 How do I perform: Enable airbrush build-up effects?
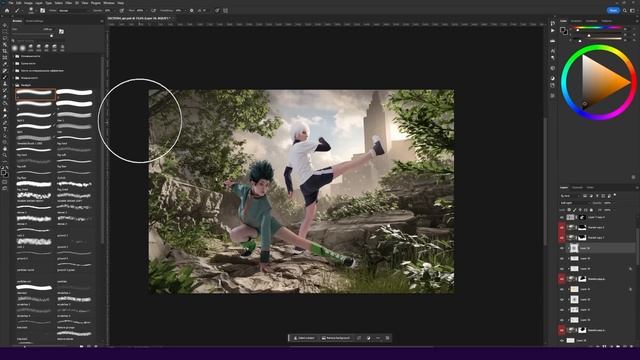point(153,11)
